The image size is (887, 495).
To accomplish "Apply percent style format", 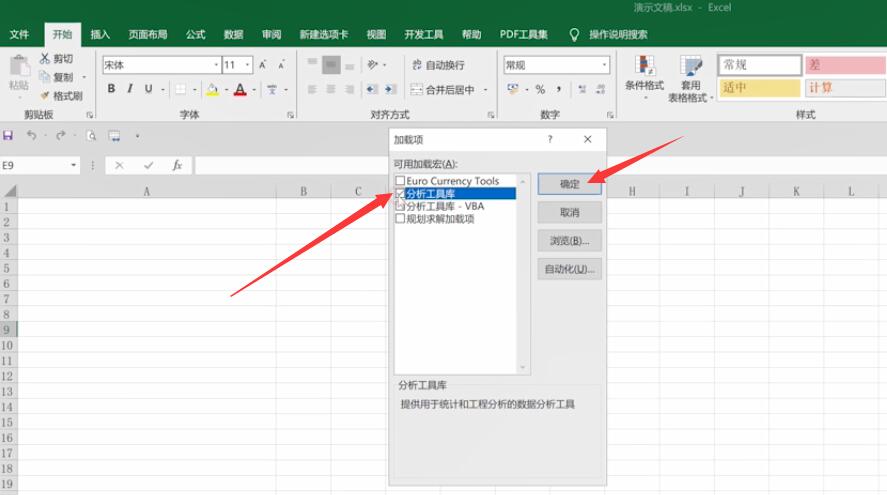I will coord(540,89).
